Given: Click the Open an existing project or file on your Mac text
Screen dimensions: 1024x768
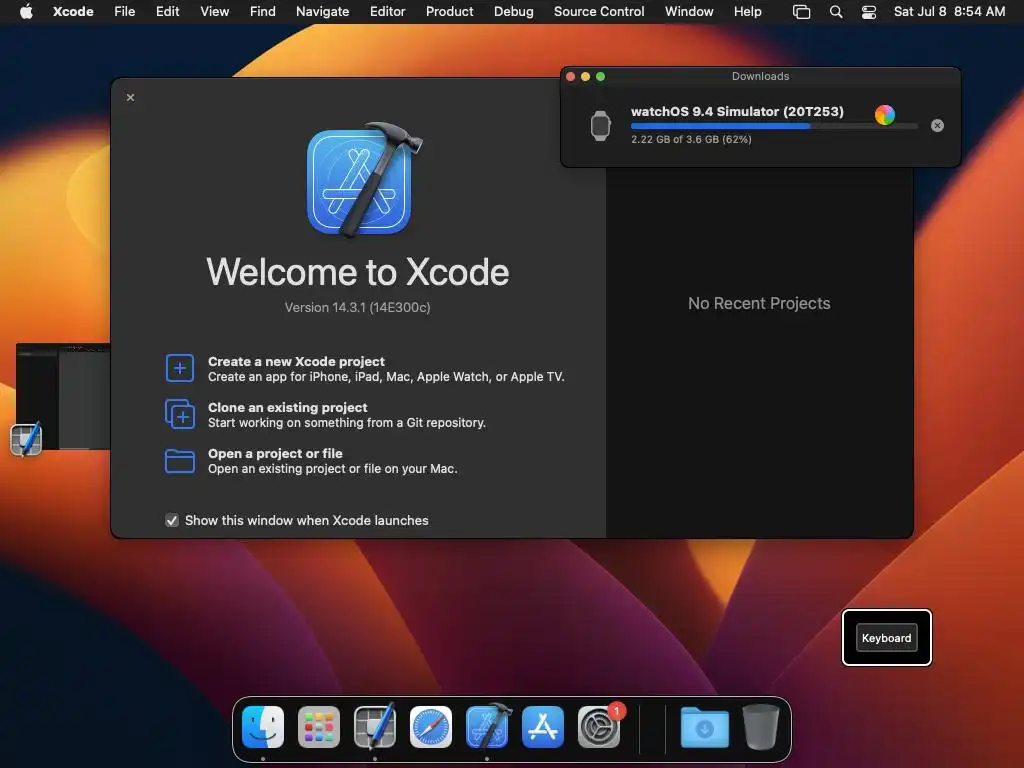Looking at the screenshot, I should 332,469.
